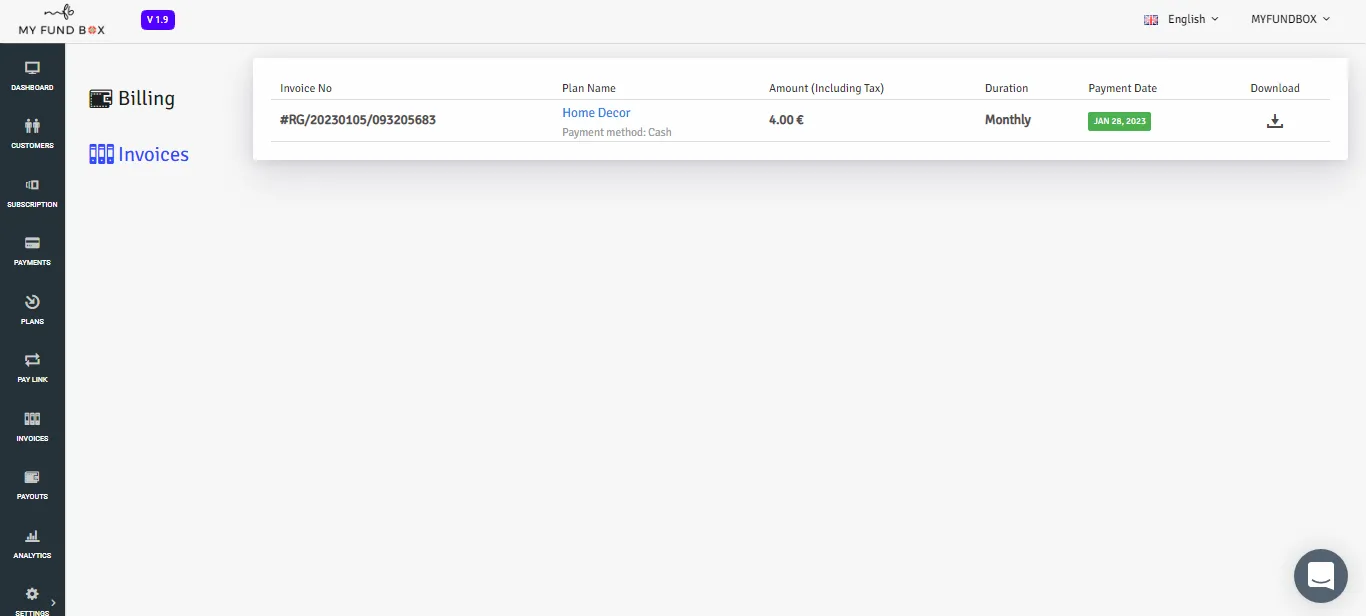The height and width of the screenshot is (616, 1366).
Task: Click the Duration column header
Action: [1006, 88]
